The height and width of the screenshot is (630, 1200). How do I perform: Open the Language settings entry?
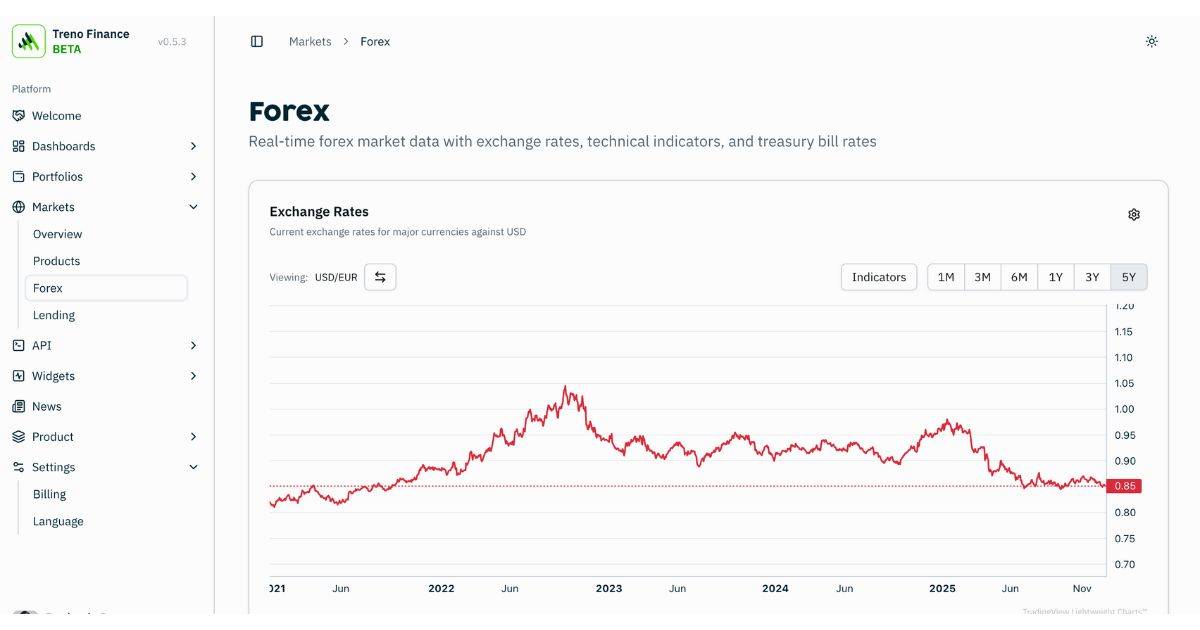(x=58, y=520)
